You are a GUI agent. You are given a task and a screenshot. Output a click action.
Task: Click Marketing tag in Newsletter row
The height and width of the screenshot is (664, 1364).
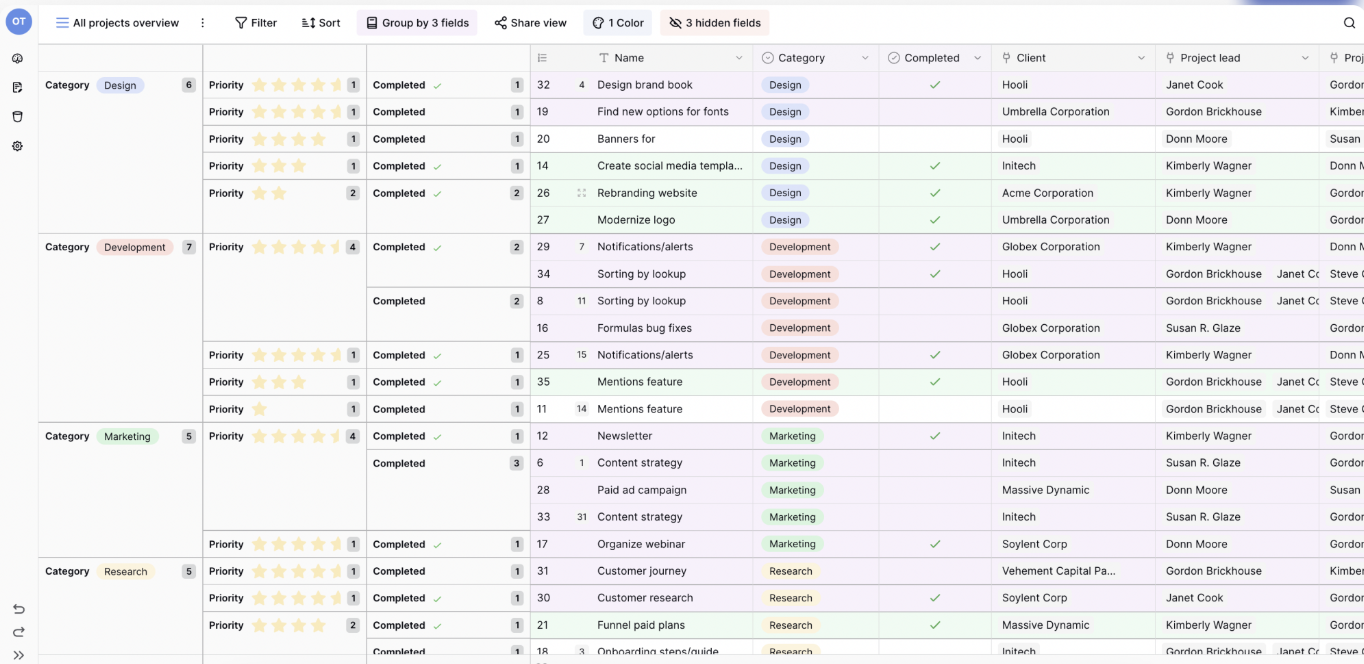tap(792, 436)
